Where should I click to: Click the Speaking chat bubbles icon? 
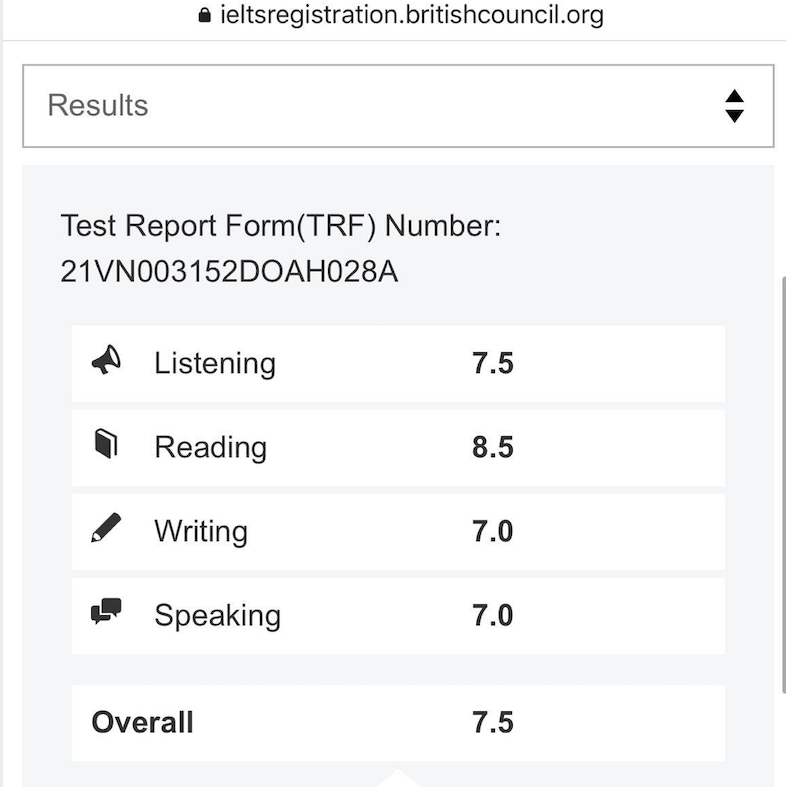[x=106, y=611]
